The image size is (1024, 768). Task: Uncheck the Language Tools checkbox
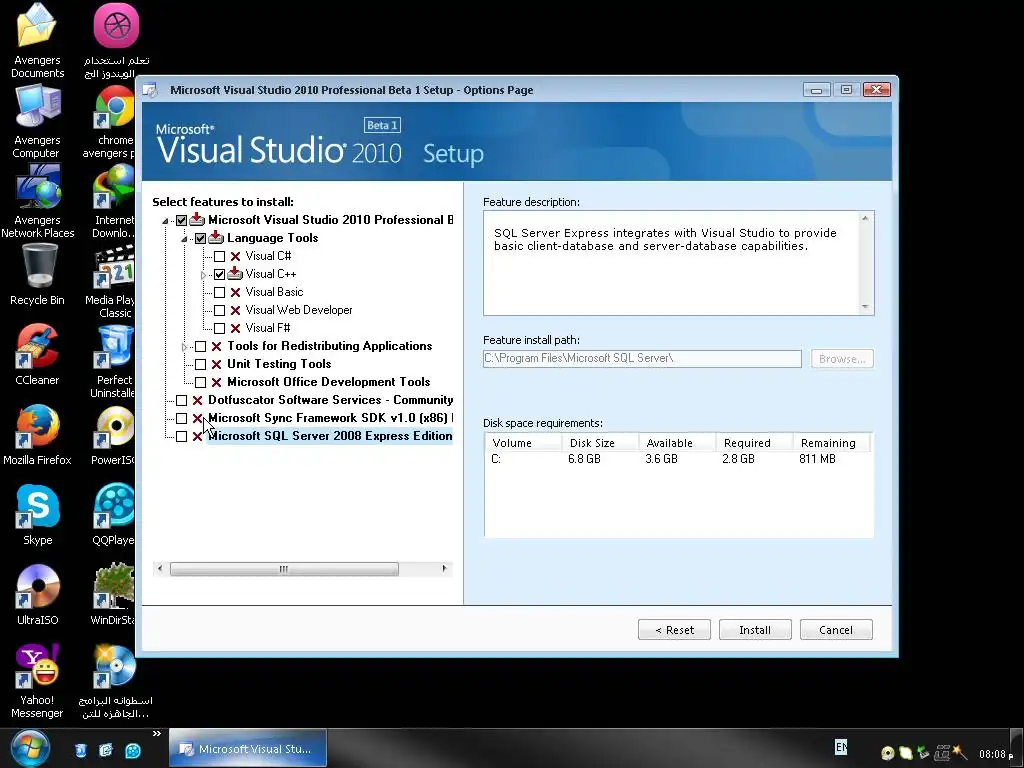pyautogui.click(x=200, y=238)
